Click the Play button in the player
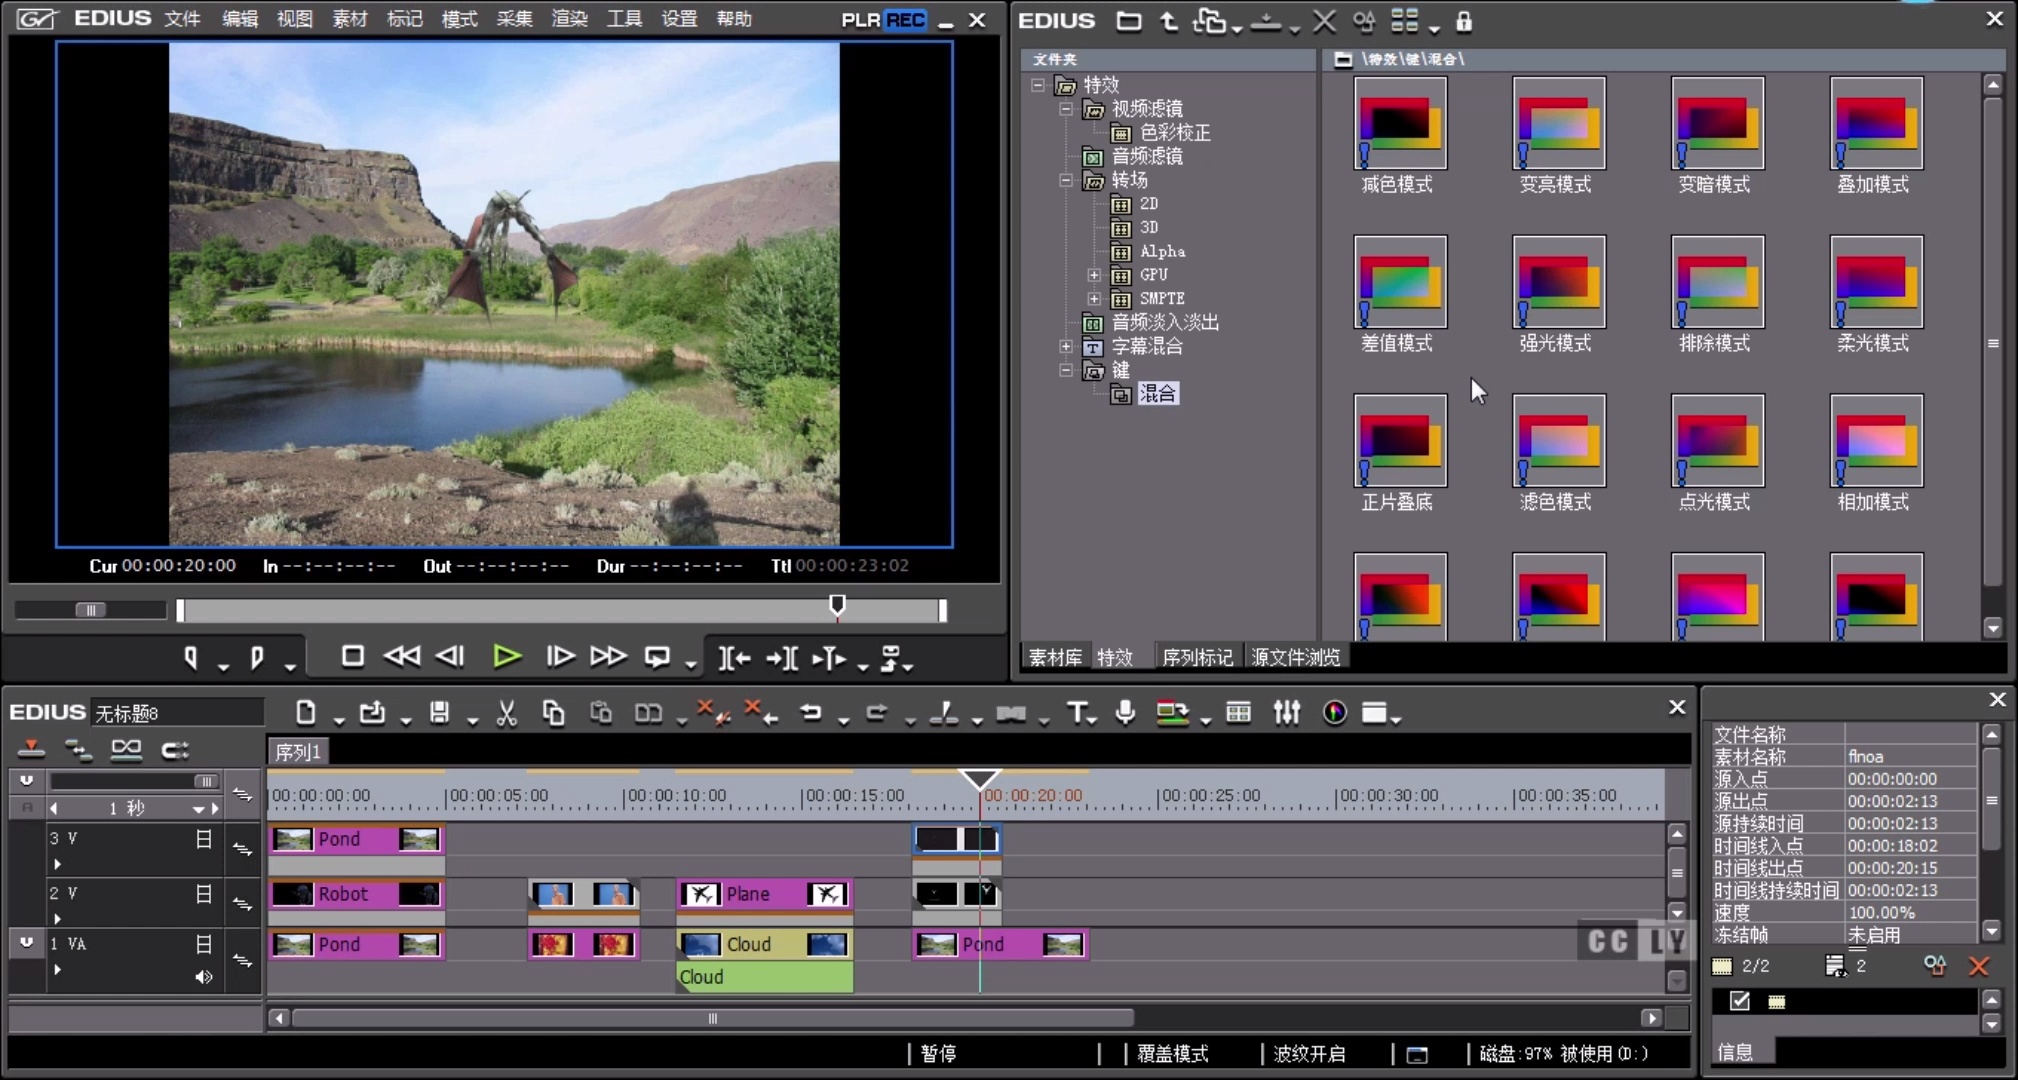 coord(507,657)
